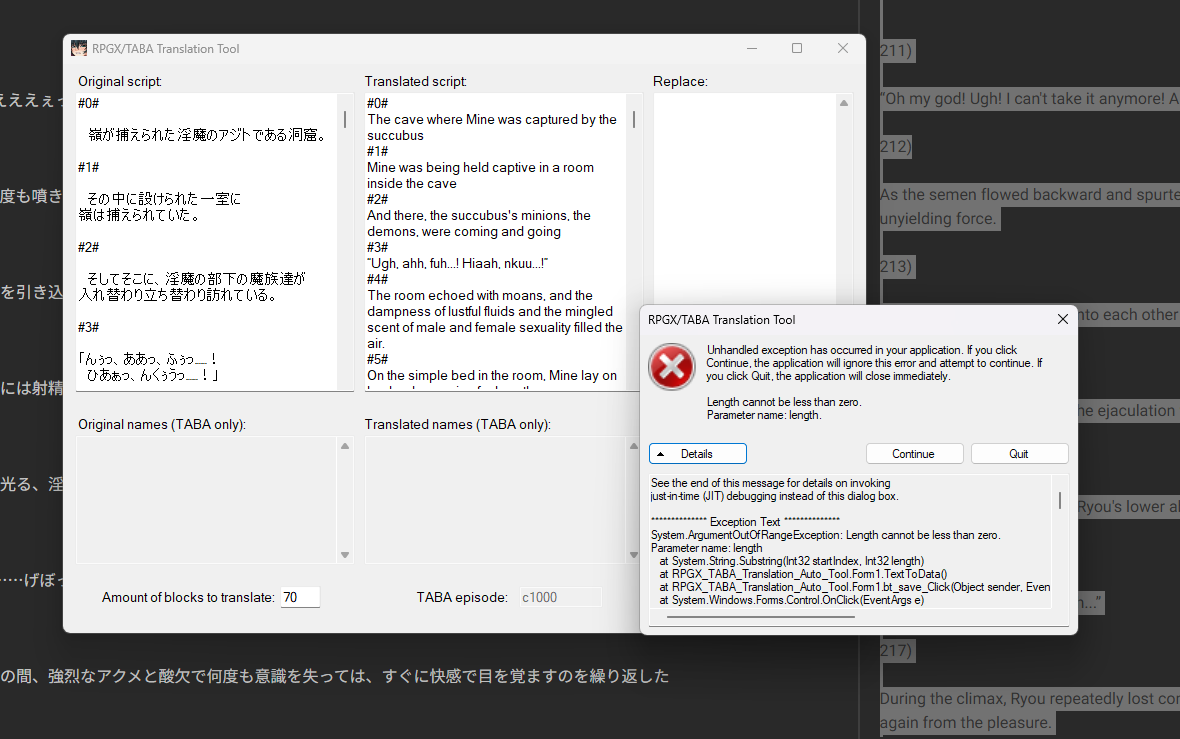This screenshot has height=739, width=1180.
Task: Collapse the Details section in the error dialog
Action: click(698, 454)
